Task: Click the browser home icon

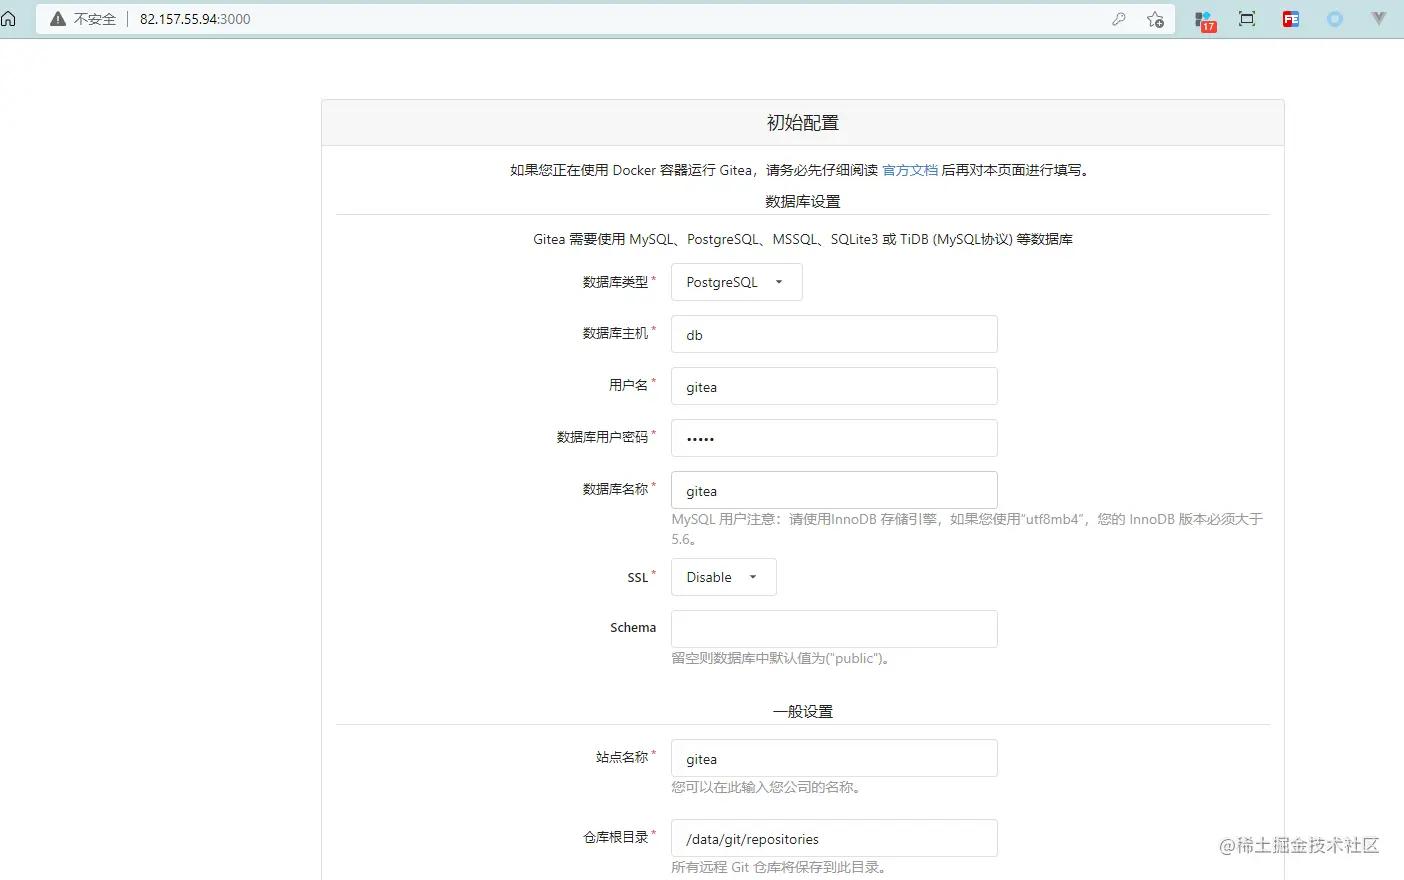Action: [x=8, y=19]
